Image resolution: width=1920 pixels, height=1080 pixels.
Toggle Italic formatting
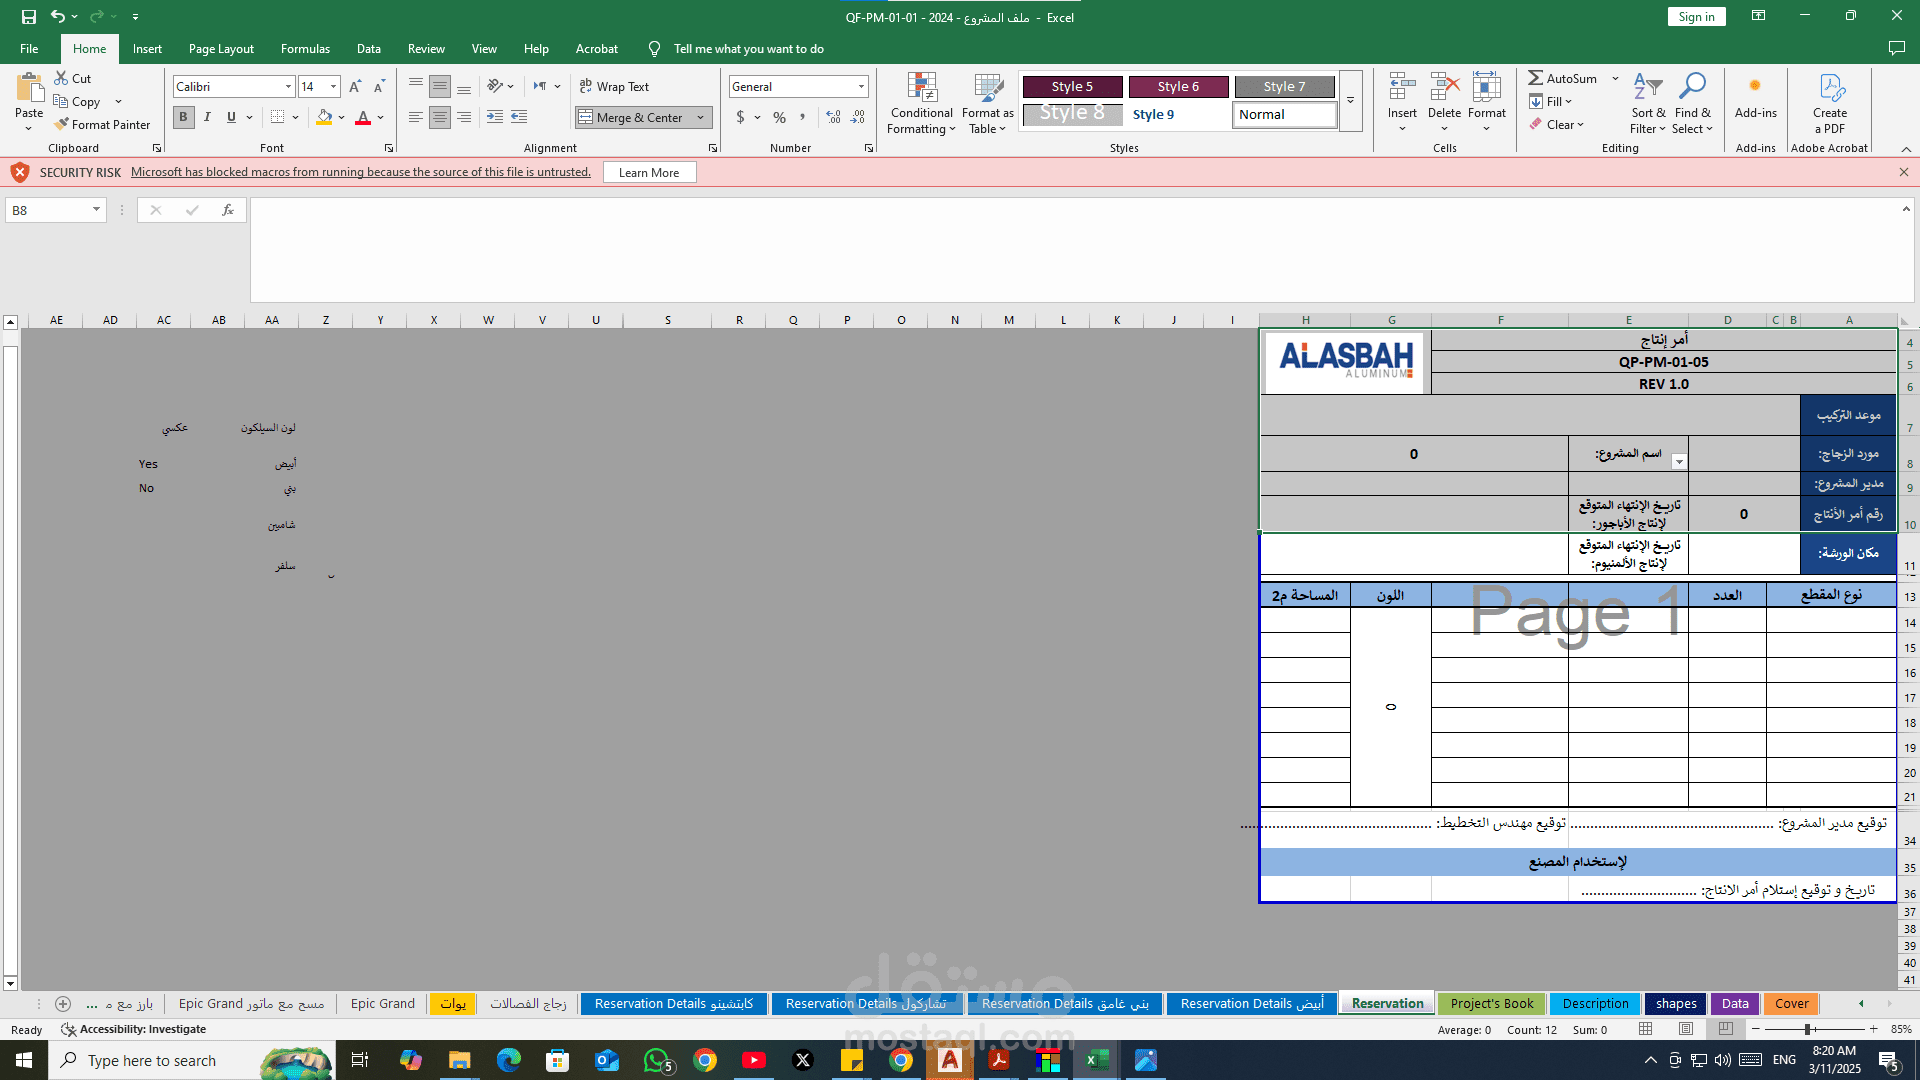(x=207, y=117)
